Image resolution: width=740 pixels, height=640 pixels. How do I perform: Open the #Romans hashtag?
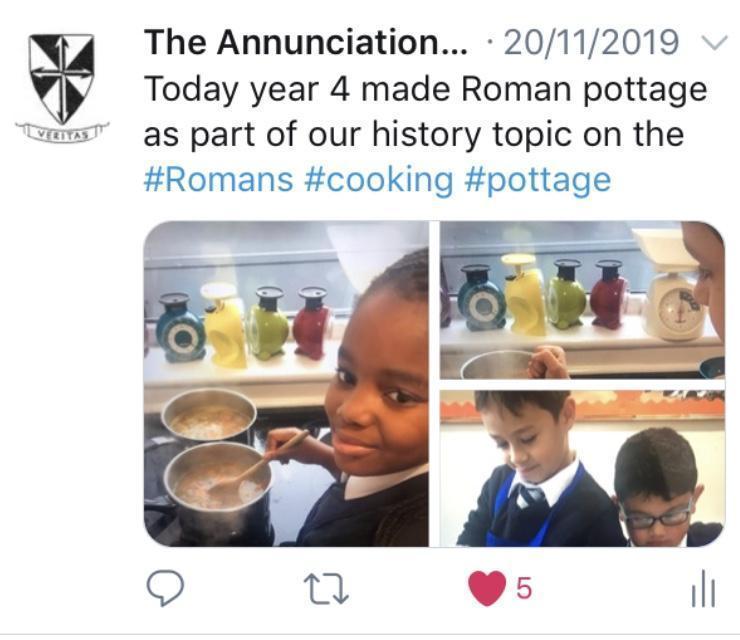[219, 181]
